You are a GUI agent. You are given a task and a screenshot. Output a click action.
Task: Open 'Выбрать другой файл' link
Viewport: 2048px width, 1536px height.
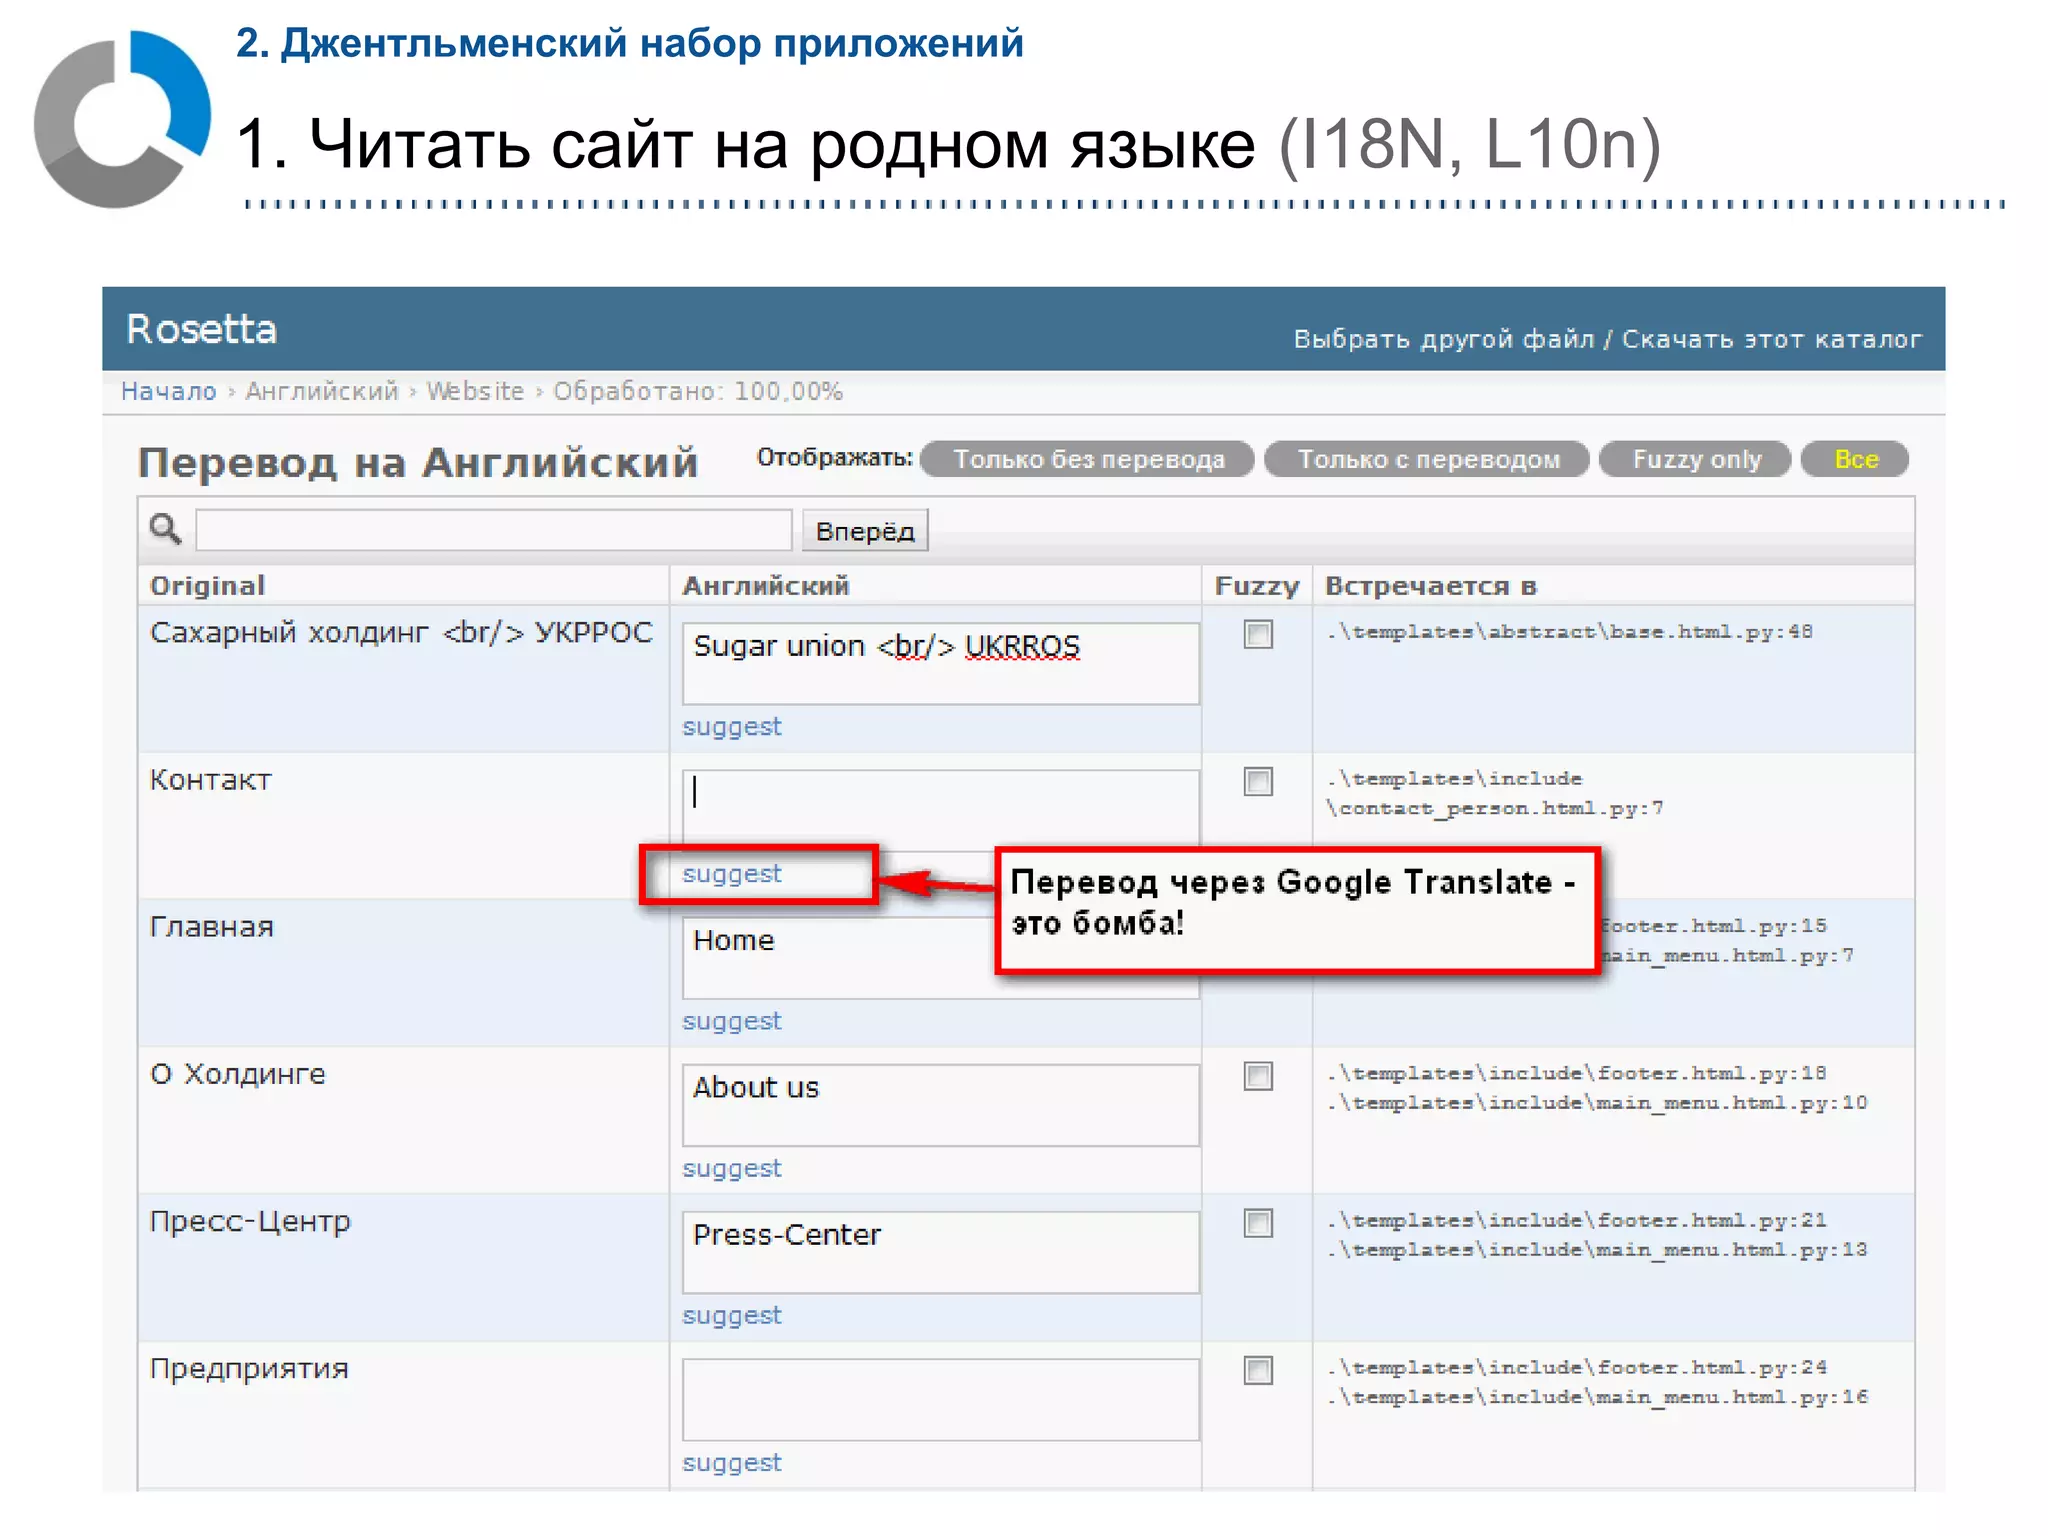pos(1443,339)
